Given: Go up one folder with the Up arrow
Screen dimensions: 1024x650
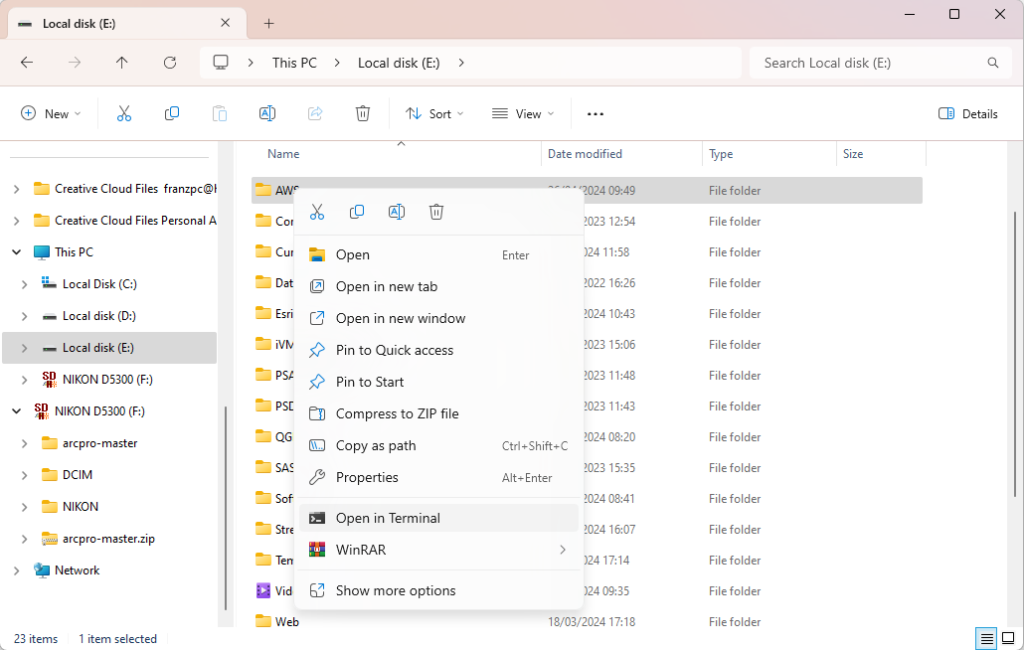Looking at the screenshot, I should tap(122, 62).
